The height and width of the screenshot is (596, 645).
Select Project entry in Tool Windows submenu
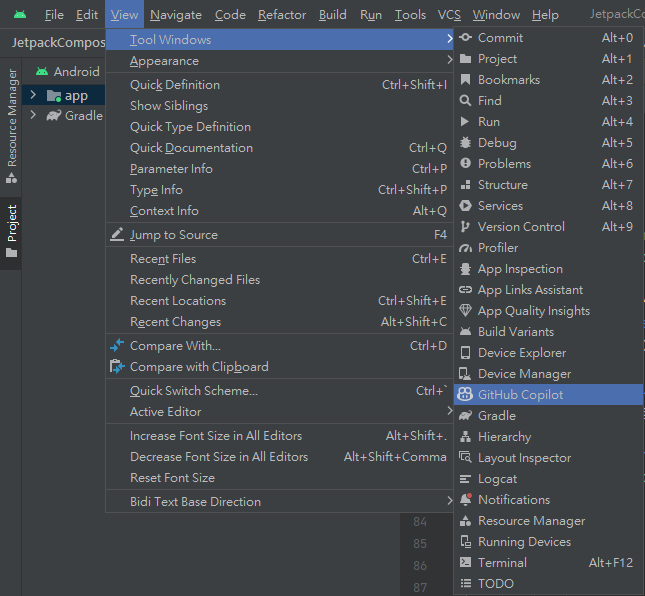point(548,59)
